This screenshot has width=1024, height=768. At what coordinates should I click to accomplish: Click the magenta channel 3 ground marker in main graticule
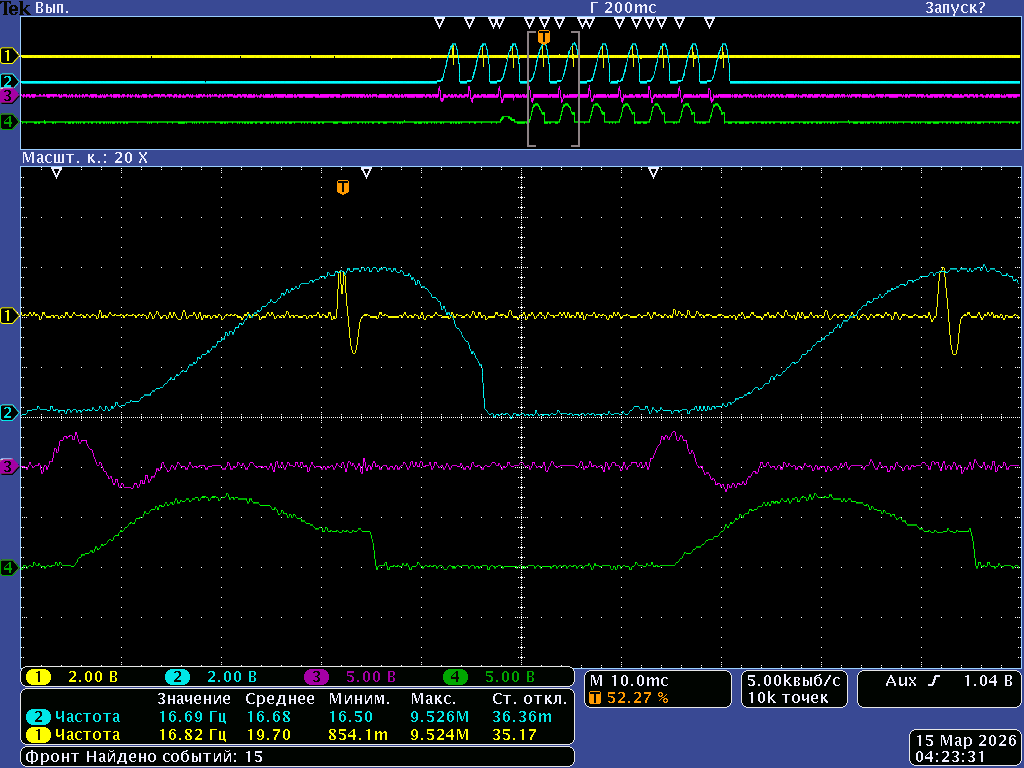pyautogui.click(x=10, y=467)
